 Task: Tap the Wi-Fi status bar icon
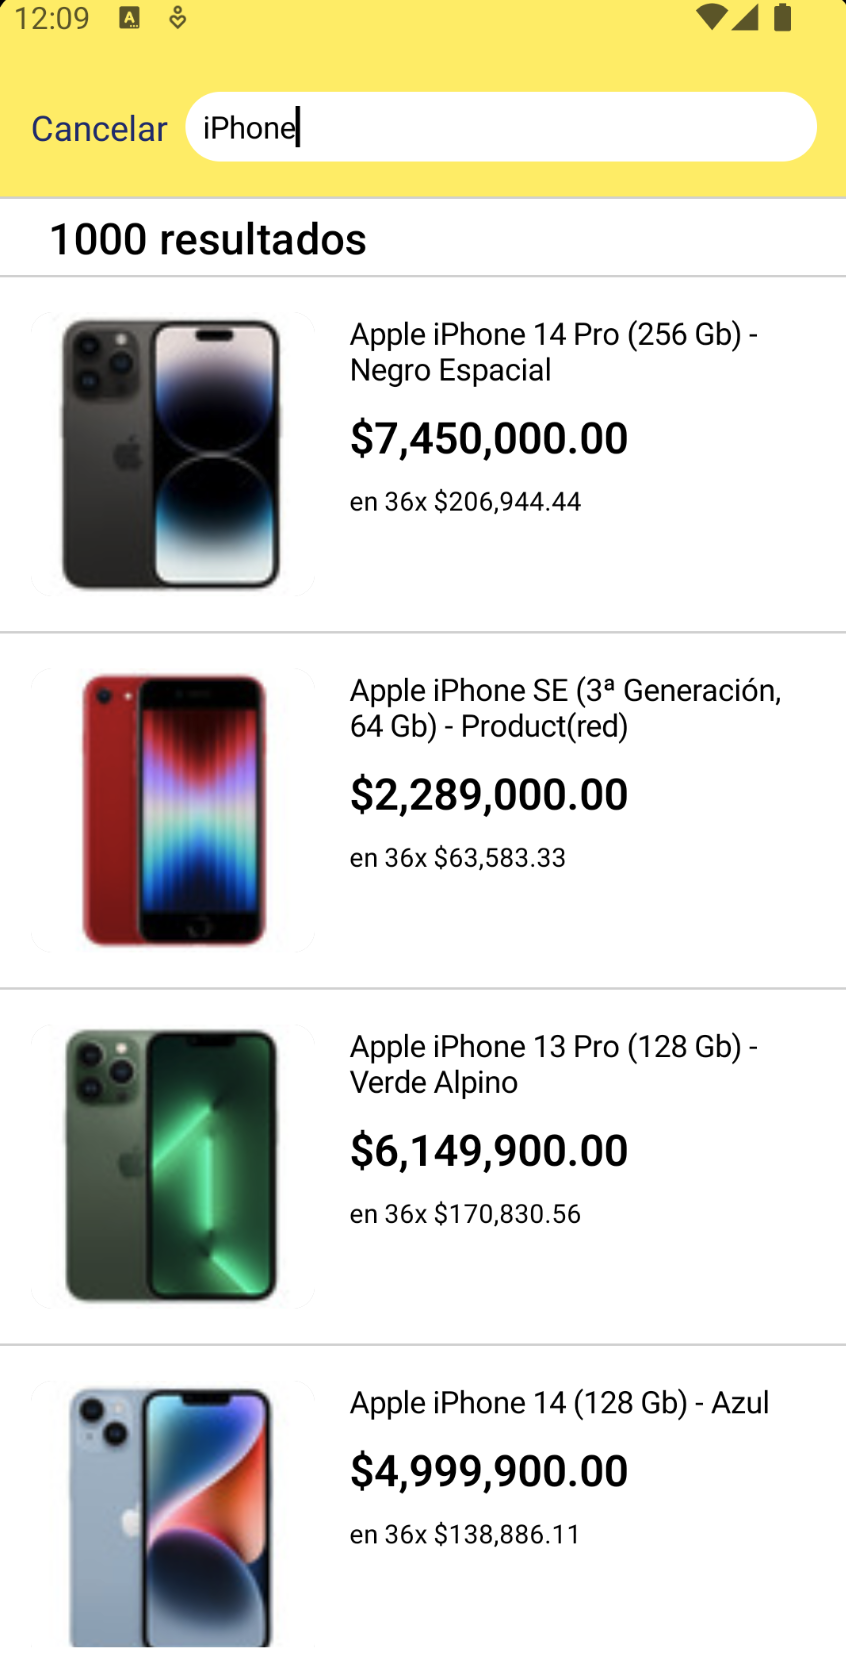pyautogui.click(x=713, y=17)
